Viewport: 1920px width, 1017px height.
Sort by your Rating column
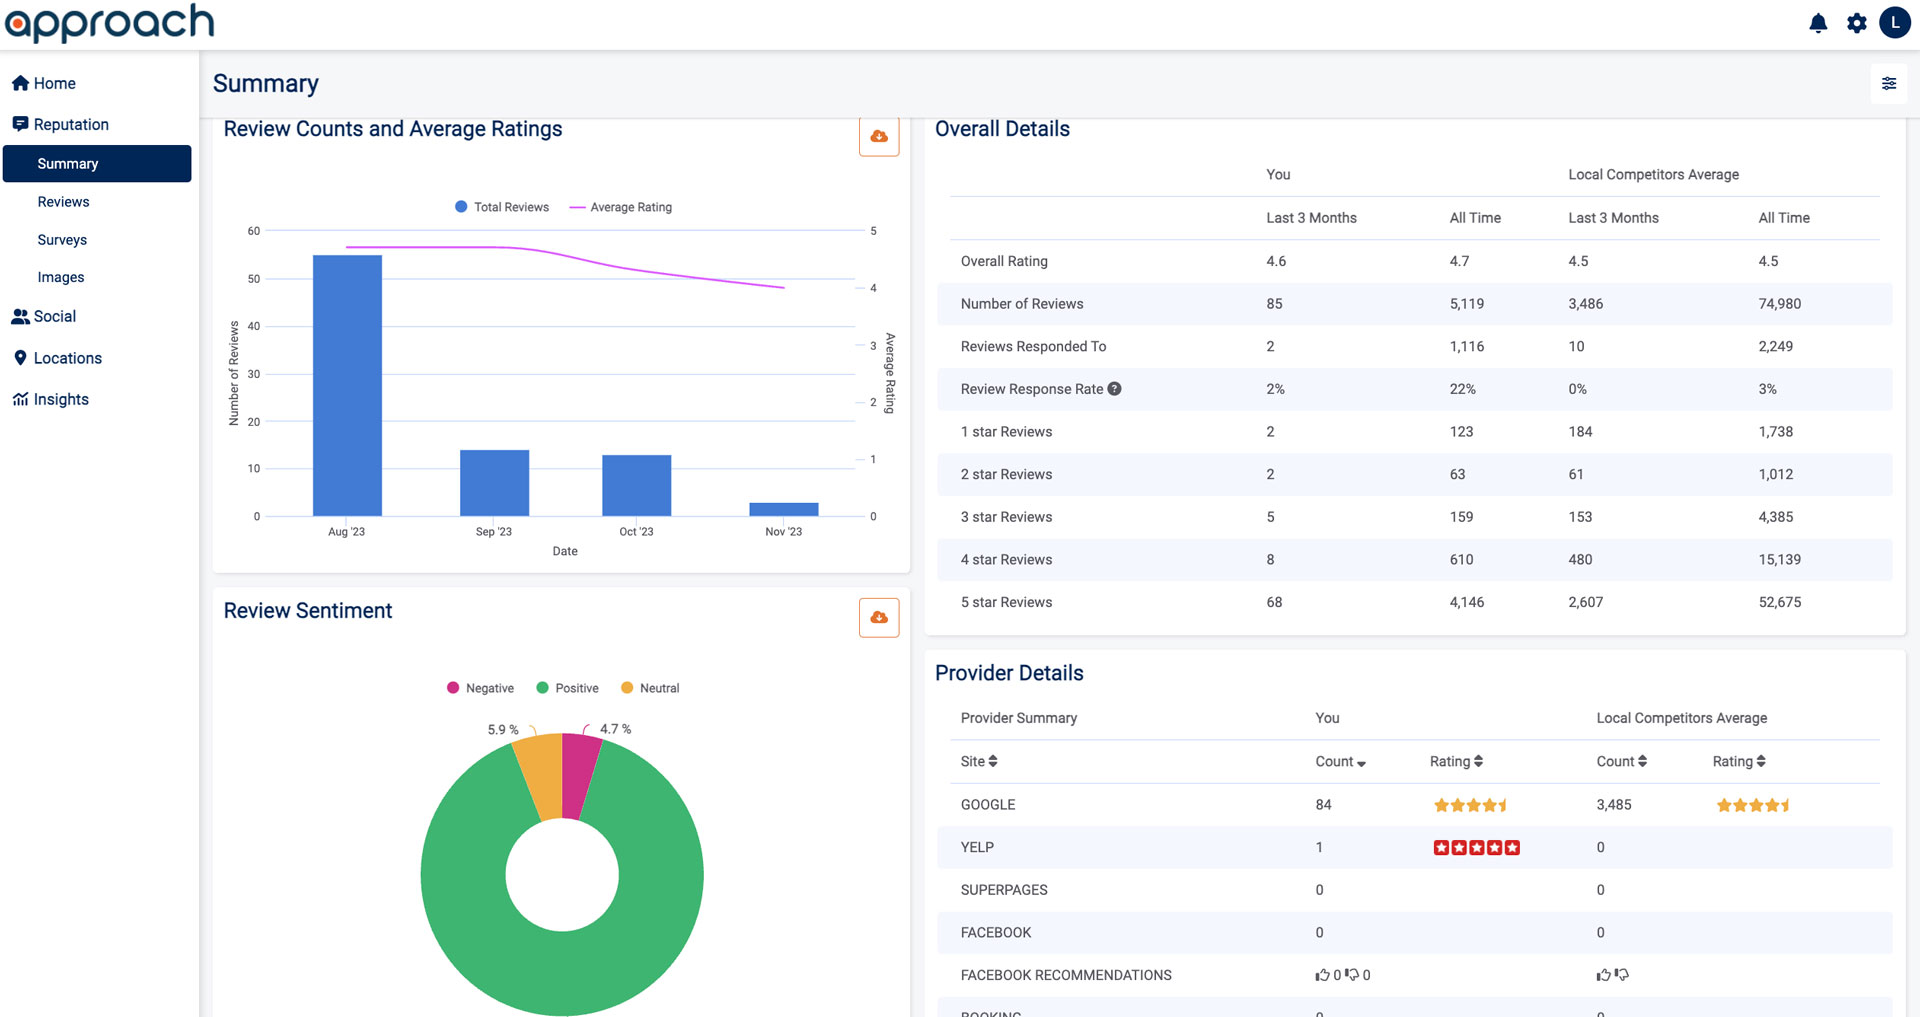tap(1456, 762)
